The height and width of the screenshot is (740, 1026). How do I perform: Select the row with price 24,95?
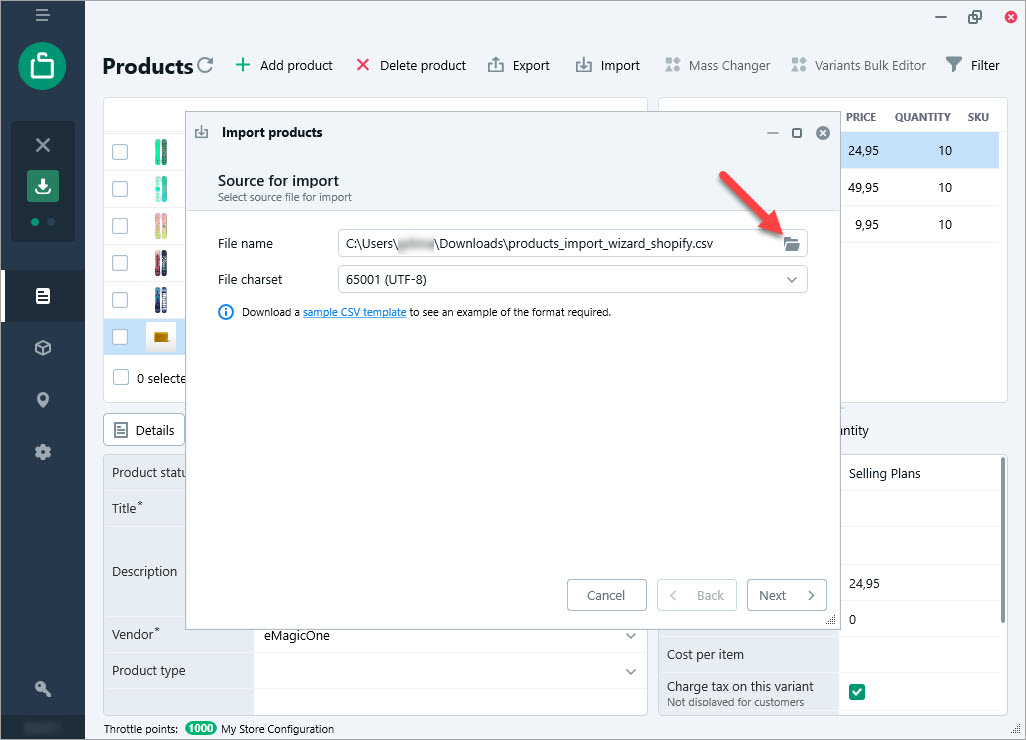(920, 150)
